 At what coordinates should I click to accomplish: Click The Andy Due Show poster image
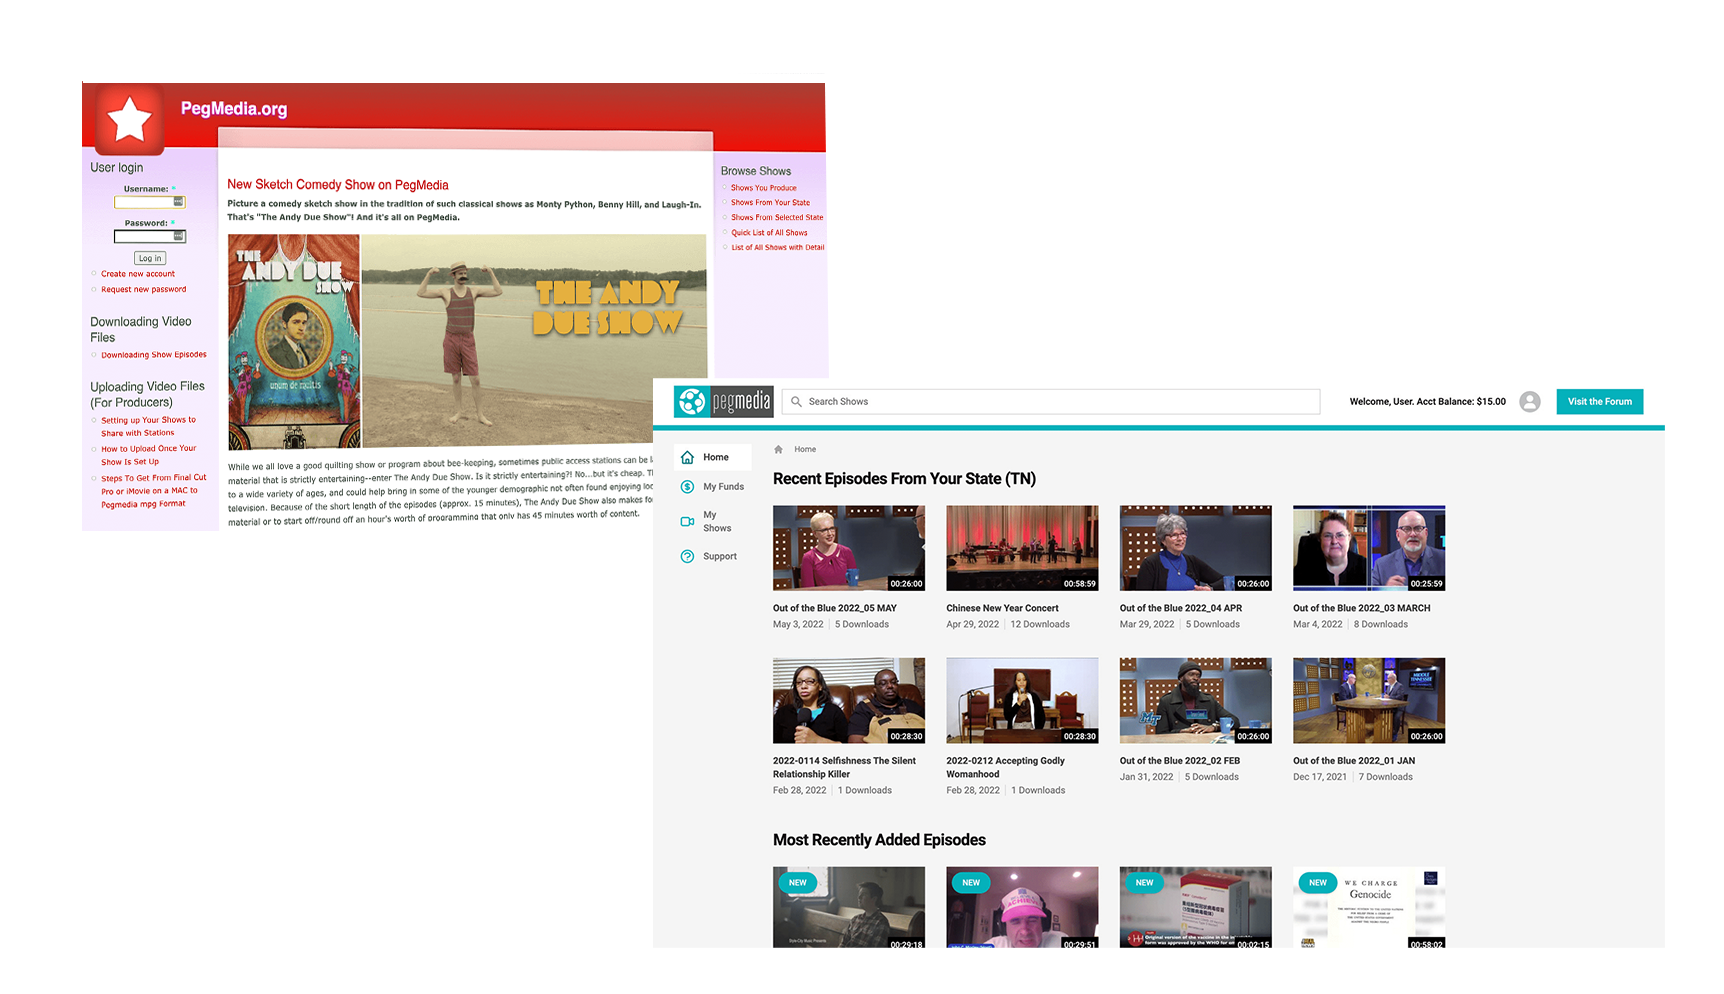pyautogui.click(x=294, y=342)
